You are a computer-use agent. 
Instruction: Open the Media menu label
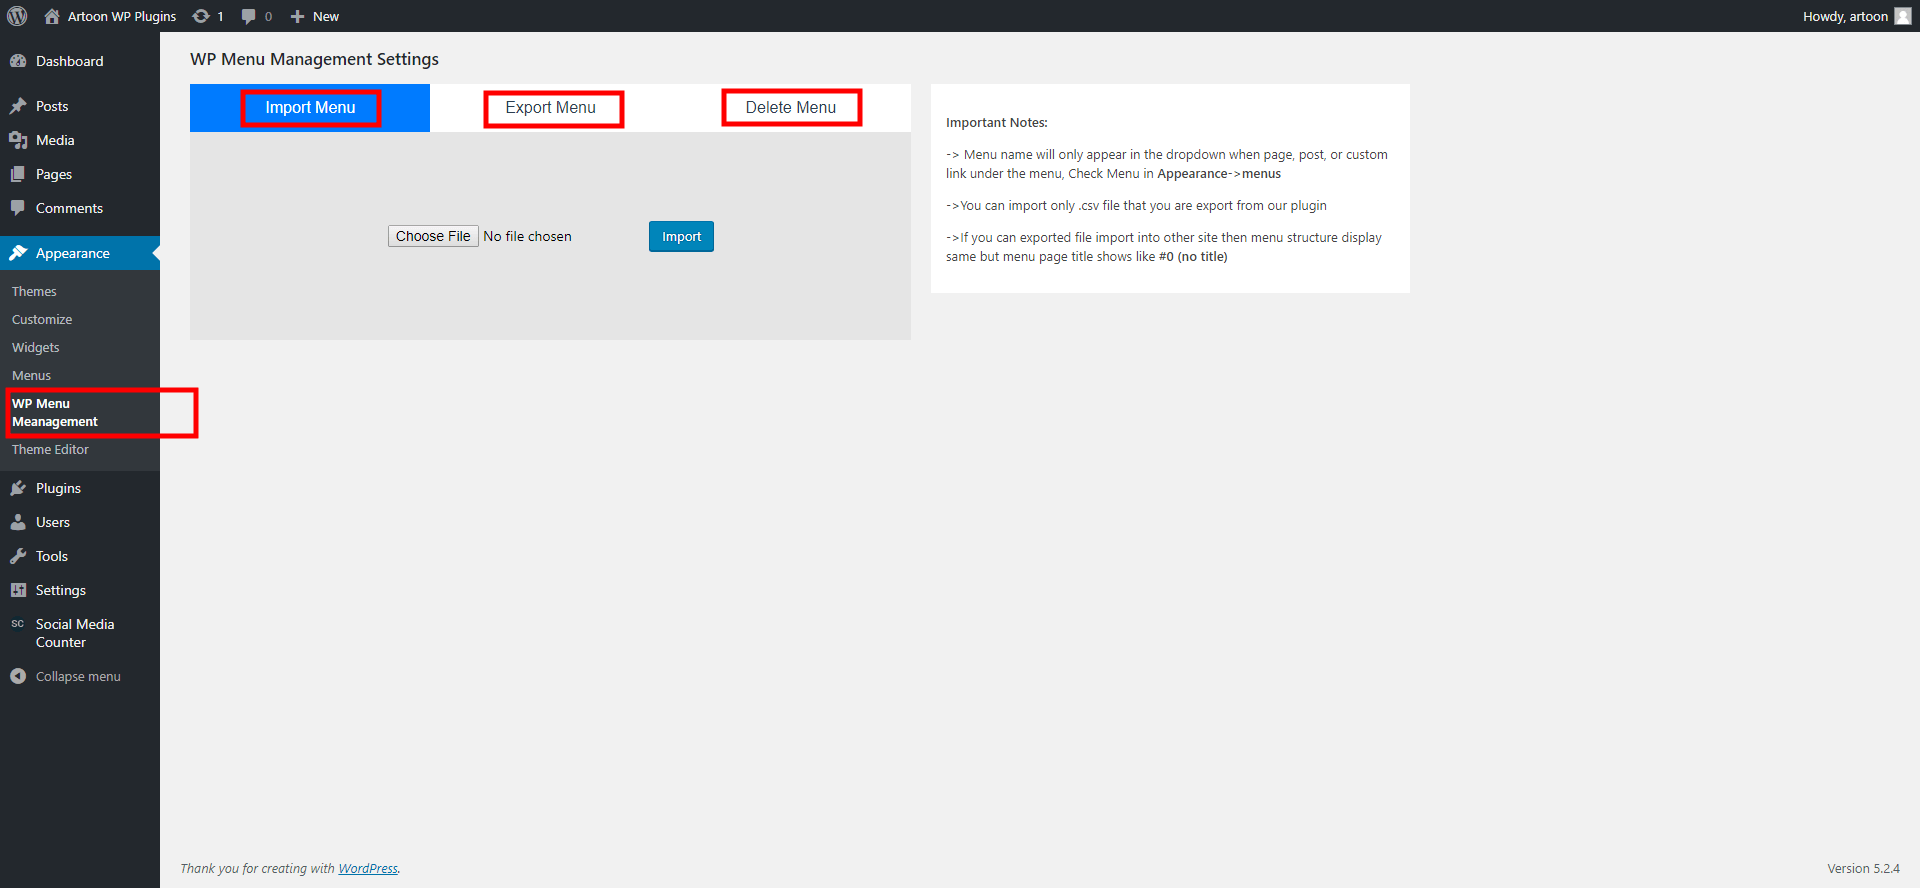click(x=55, y=140)
